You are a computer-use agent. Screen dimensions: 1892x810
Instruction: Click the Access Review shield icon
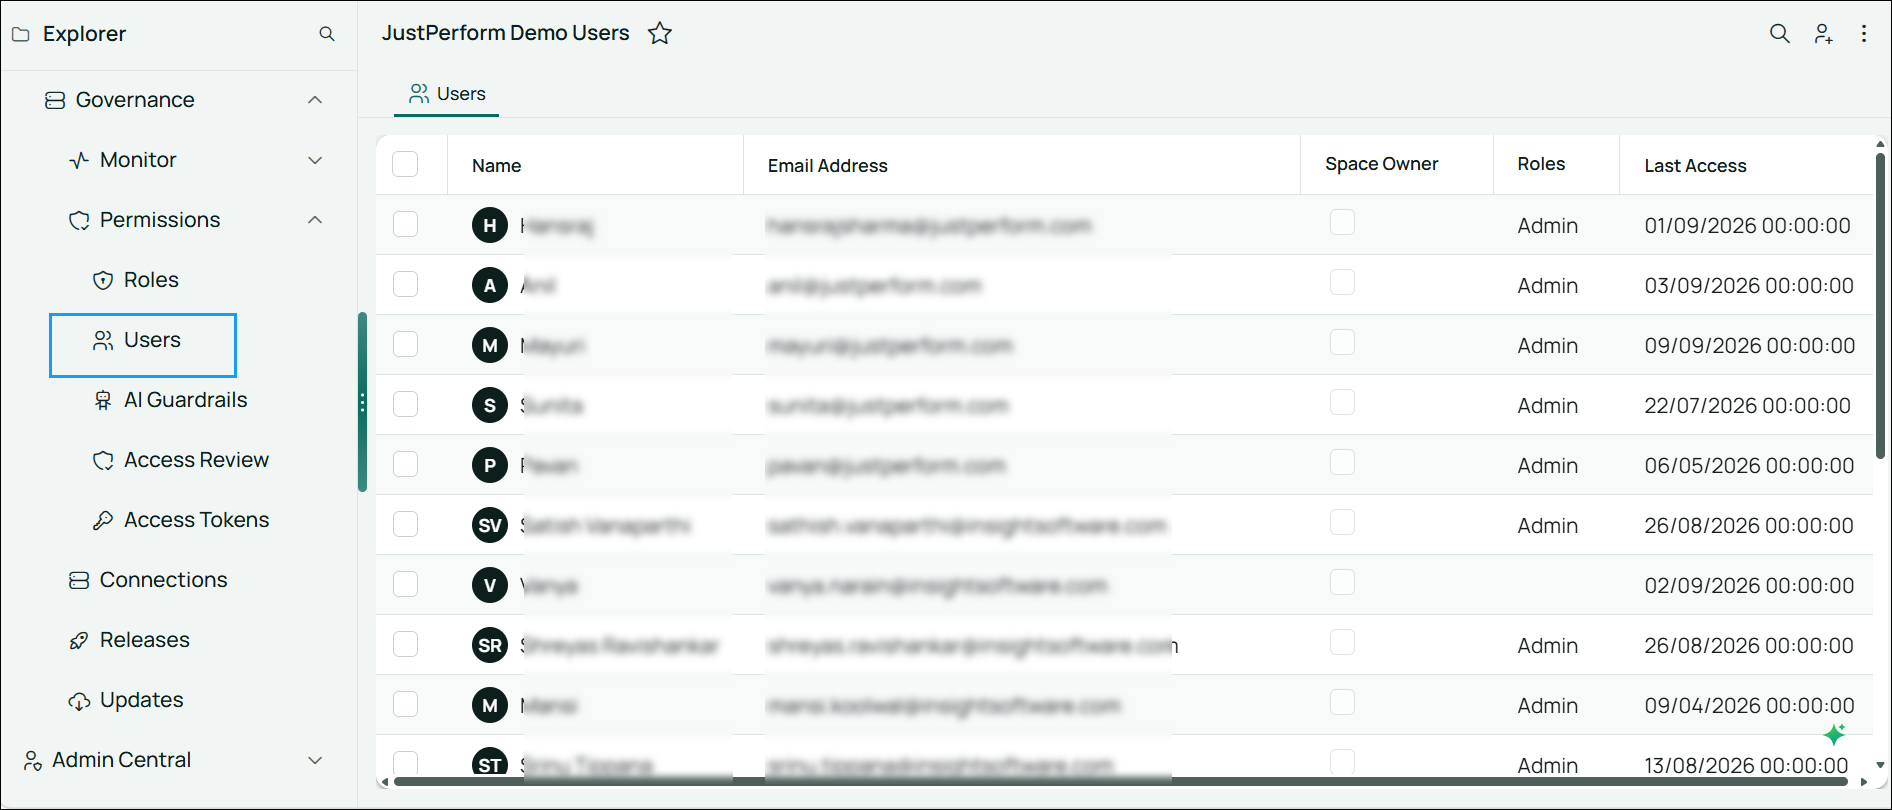(x=103, y=460)
